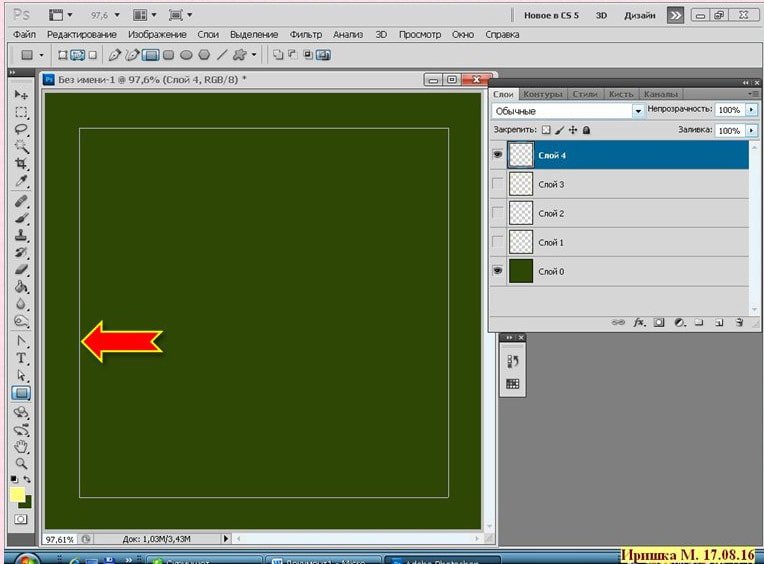Select the Horizontal Type tool

click(21, 358)
